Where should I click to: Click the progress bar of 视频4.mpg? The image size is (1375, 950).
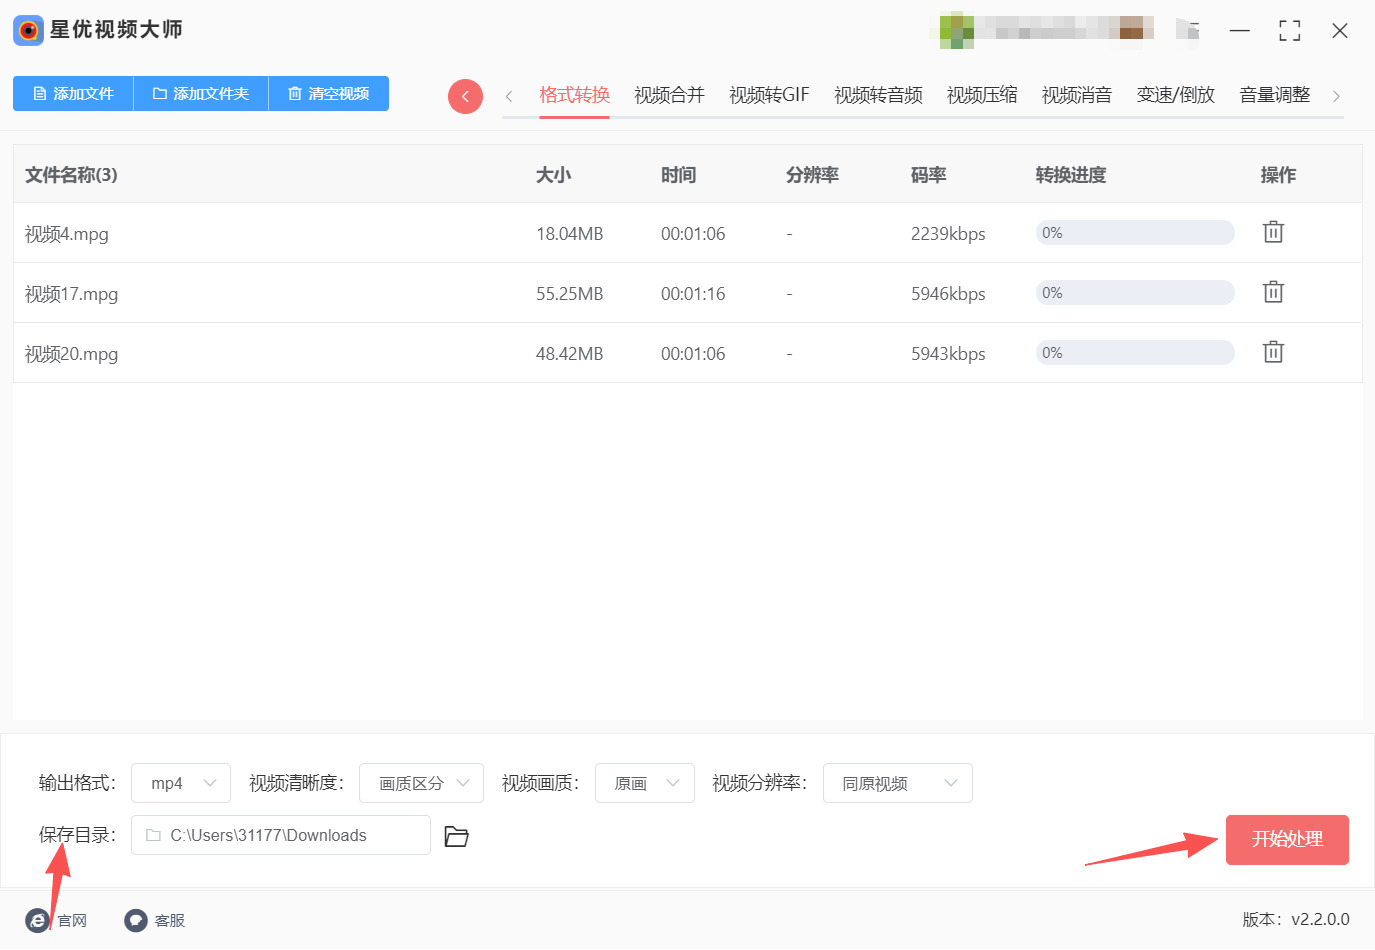point(1134,233)
